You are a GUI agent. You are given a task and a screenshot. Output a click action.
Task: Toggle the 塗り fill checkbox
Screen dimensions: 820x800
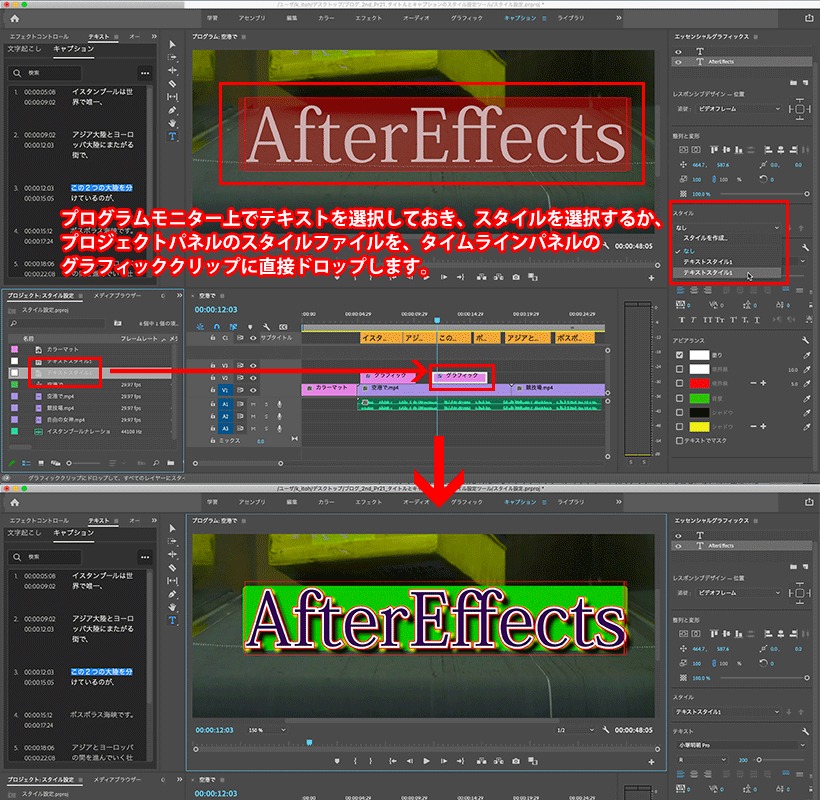679,355
